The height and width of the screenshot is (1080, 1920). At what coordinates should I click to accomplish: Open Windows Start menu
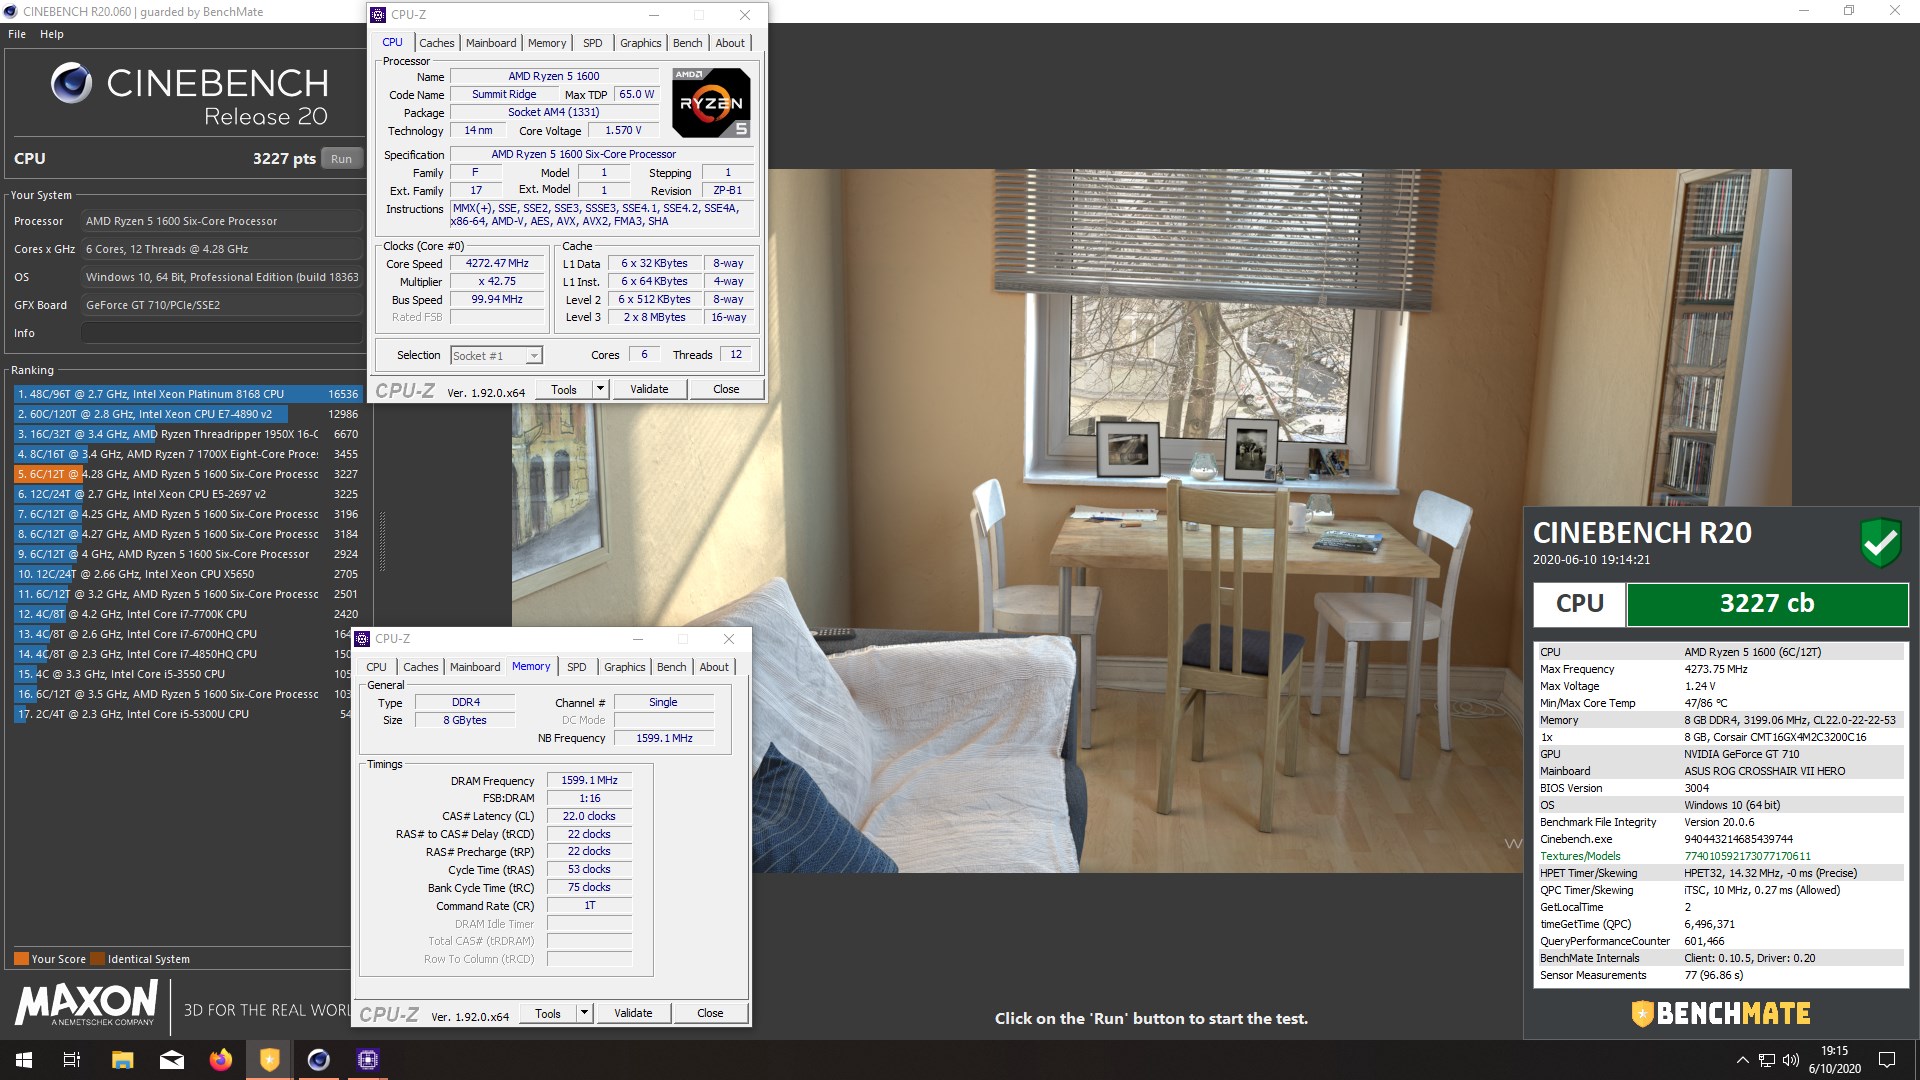[x=24, y=1060]
